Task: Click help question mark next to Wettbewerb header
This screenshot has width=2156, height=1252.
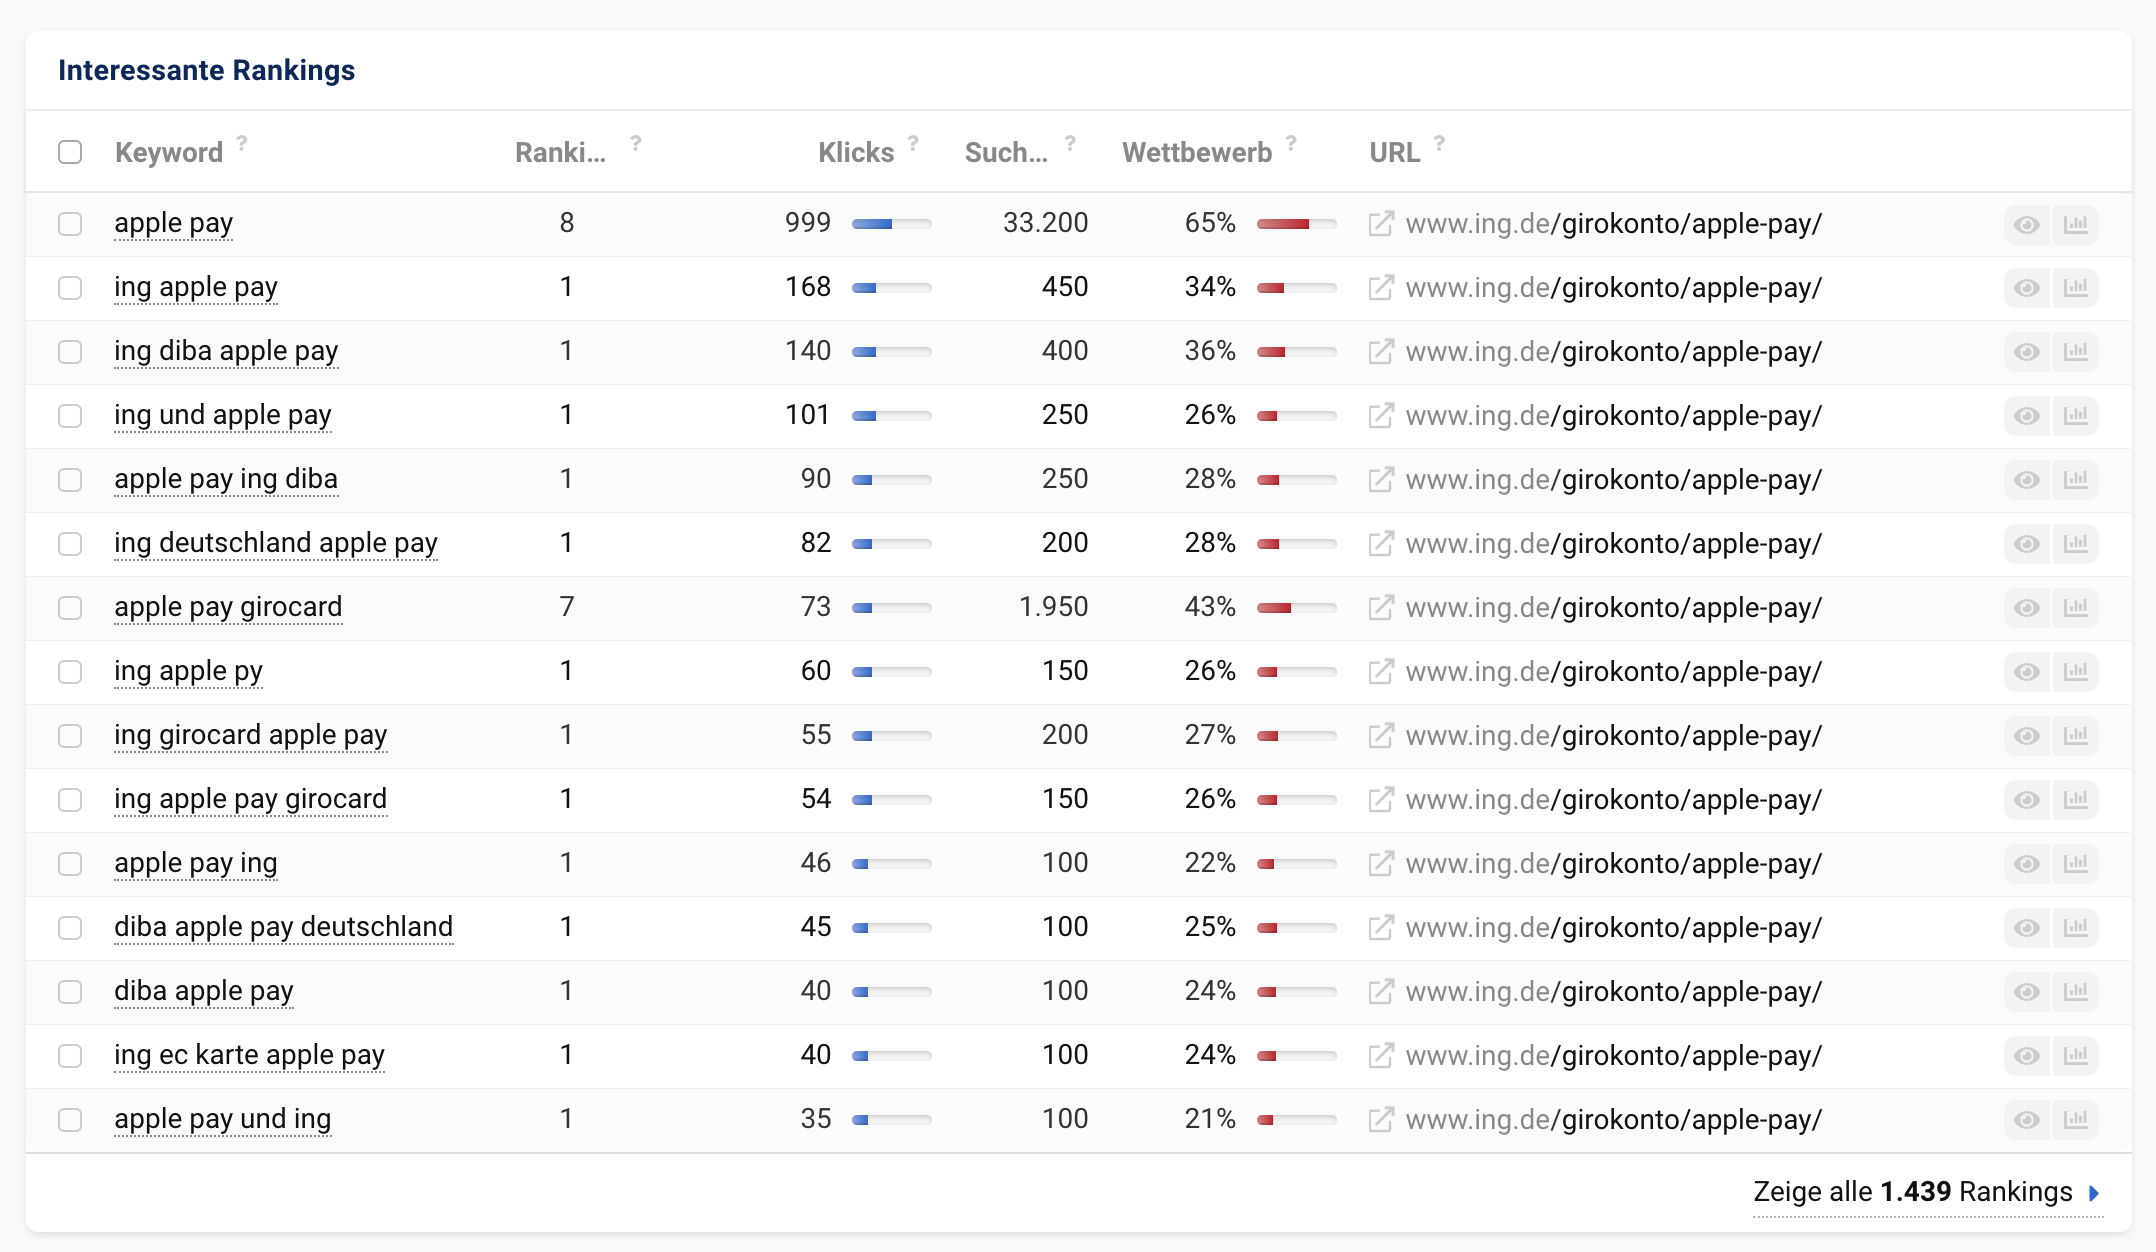Action: pos(1291,143)
